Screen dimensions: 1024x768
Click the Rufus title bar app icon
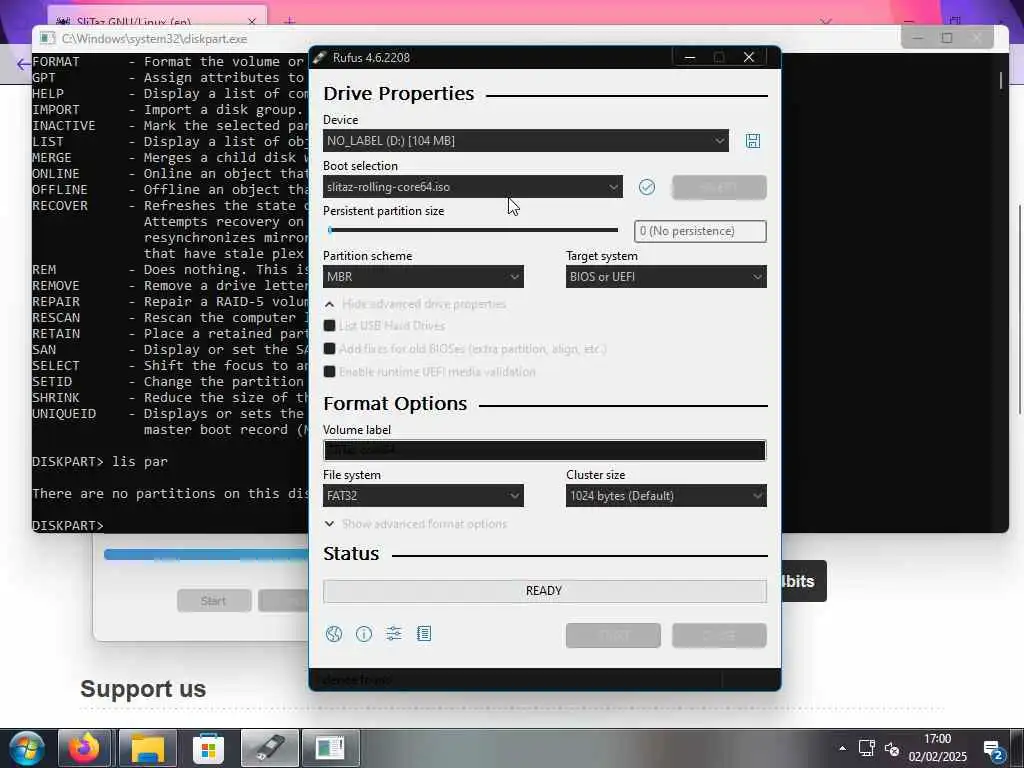point(319,57)
